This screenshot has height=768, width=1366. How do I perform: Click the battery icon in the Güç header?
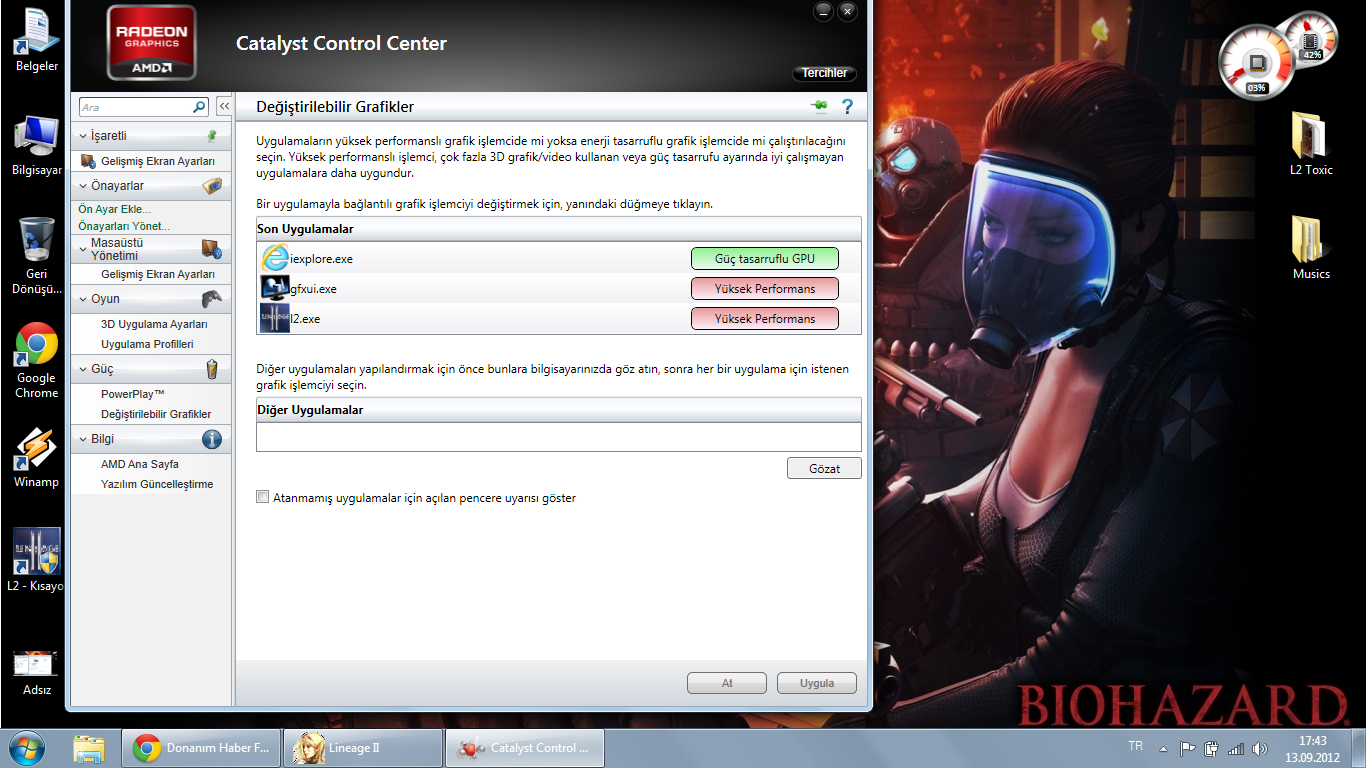[x=211, y=369]
